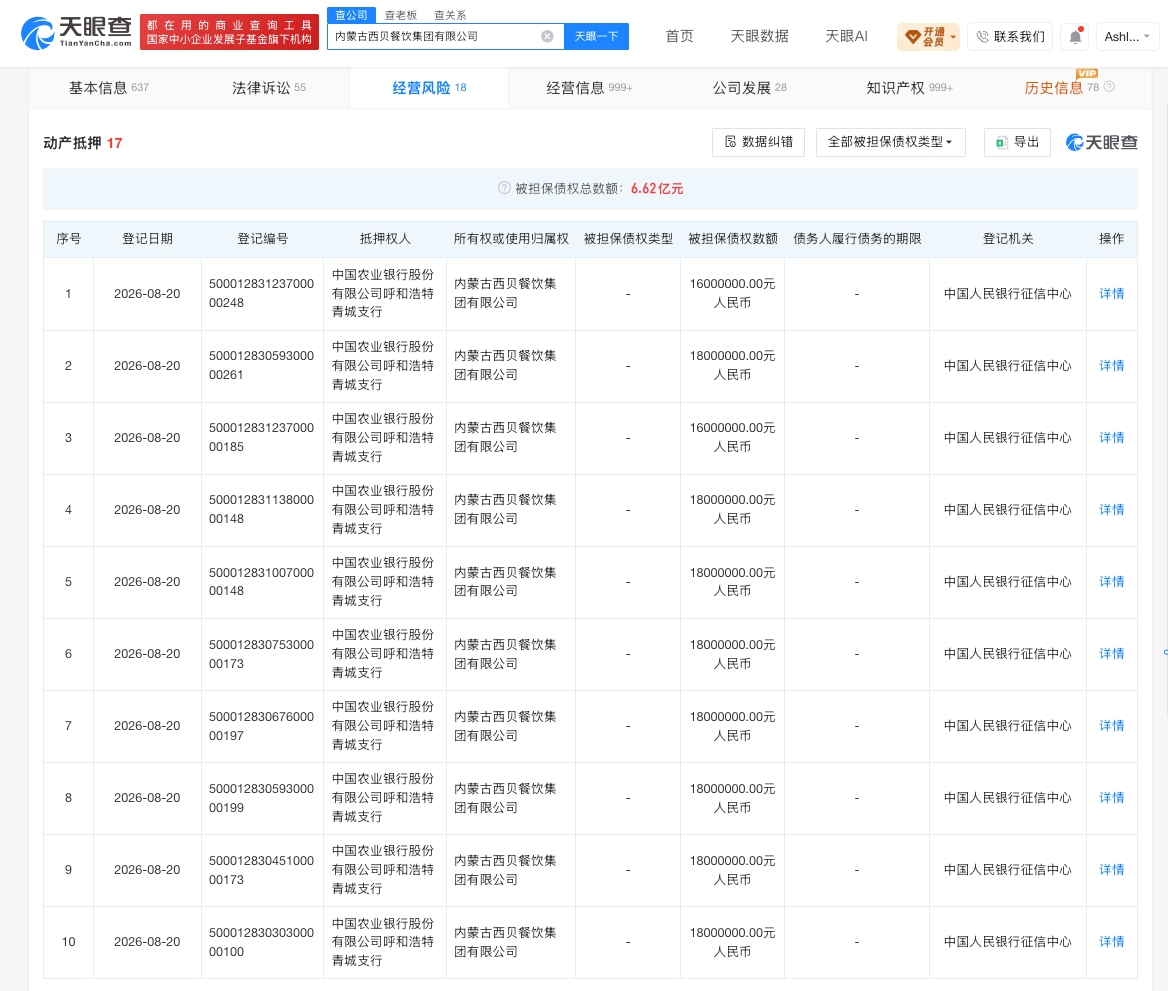This screenshot has width=1168, height=991.
Task: Open 详情 for row 6
Action: coord(1111,653)
